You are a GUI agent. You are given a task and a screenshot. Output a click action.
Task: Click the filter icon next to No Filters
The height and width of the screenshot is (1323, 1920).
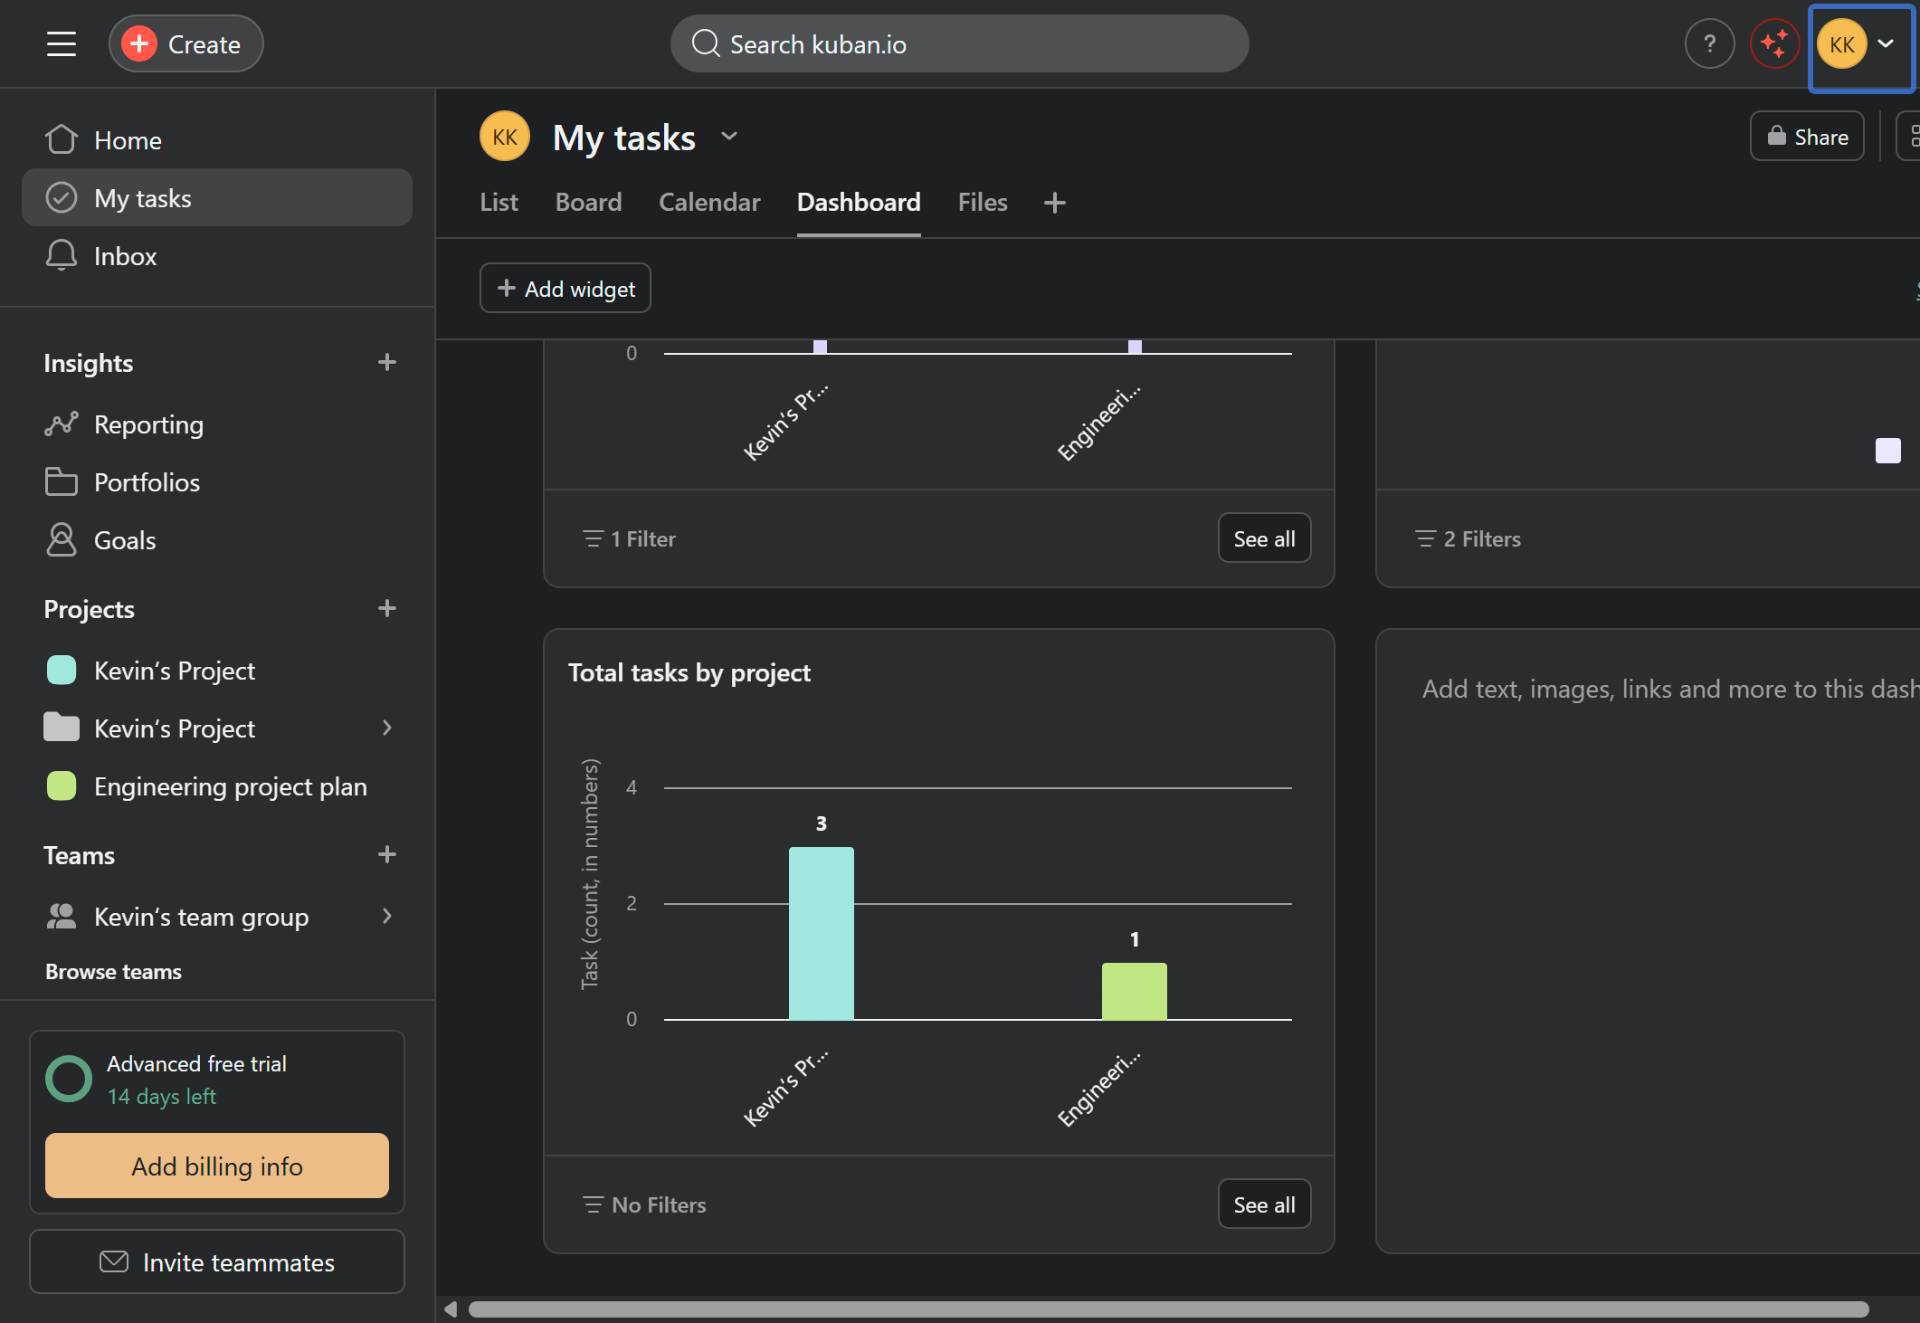click(593, 1205)
